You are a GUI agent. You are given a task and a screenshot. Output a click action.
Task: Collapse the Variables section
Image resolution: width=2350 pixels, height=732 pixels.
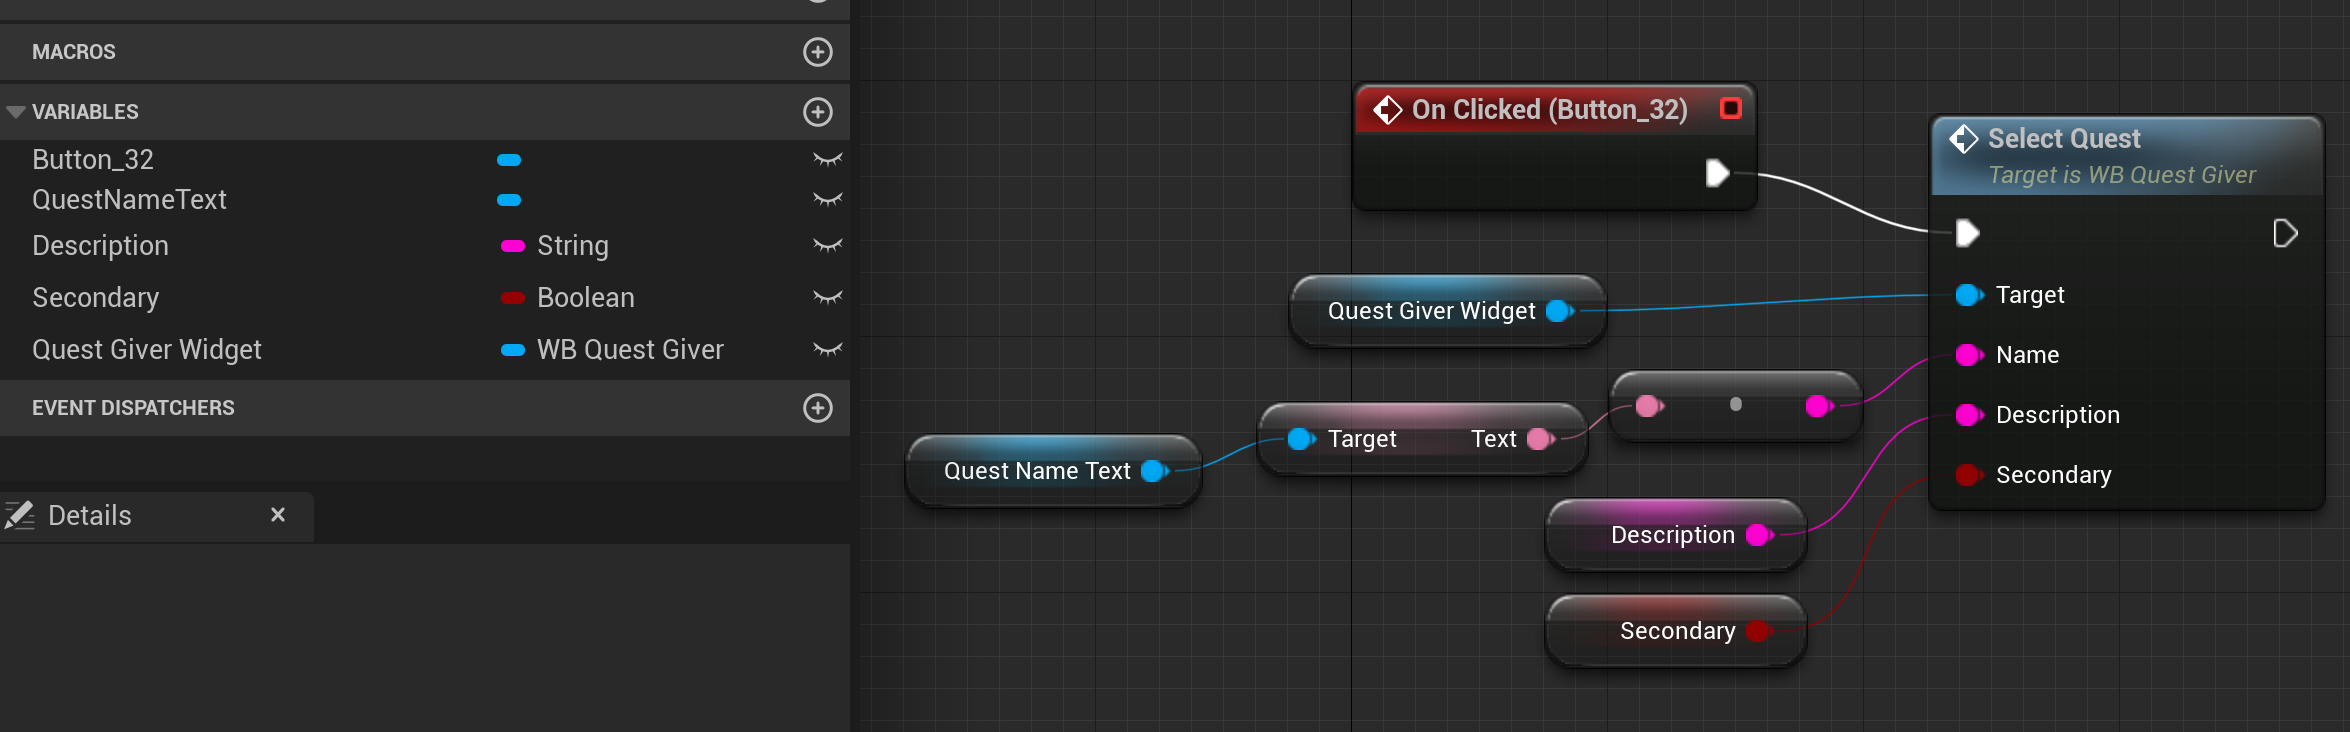16,112
